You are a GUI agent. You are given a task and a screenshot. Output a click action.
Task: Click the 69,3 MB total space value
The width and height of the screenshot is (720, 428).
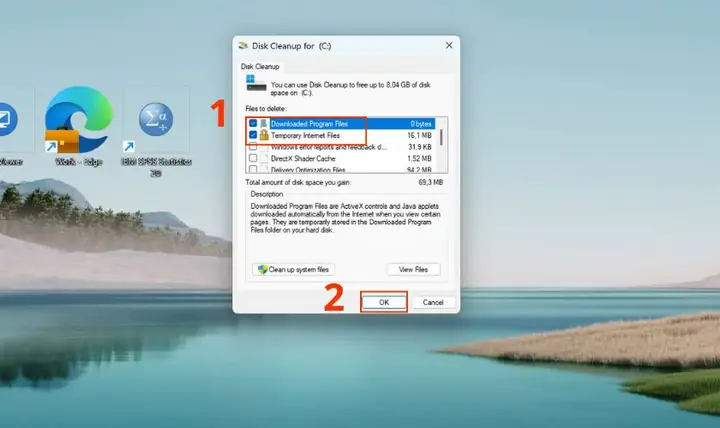tap(431, 182)
